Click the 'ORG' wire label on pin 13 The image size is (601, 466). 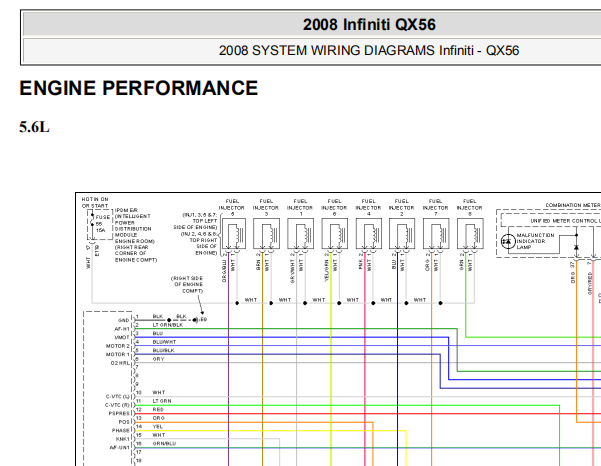(158, 418)
